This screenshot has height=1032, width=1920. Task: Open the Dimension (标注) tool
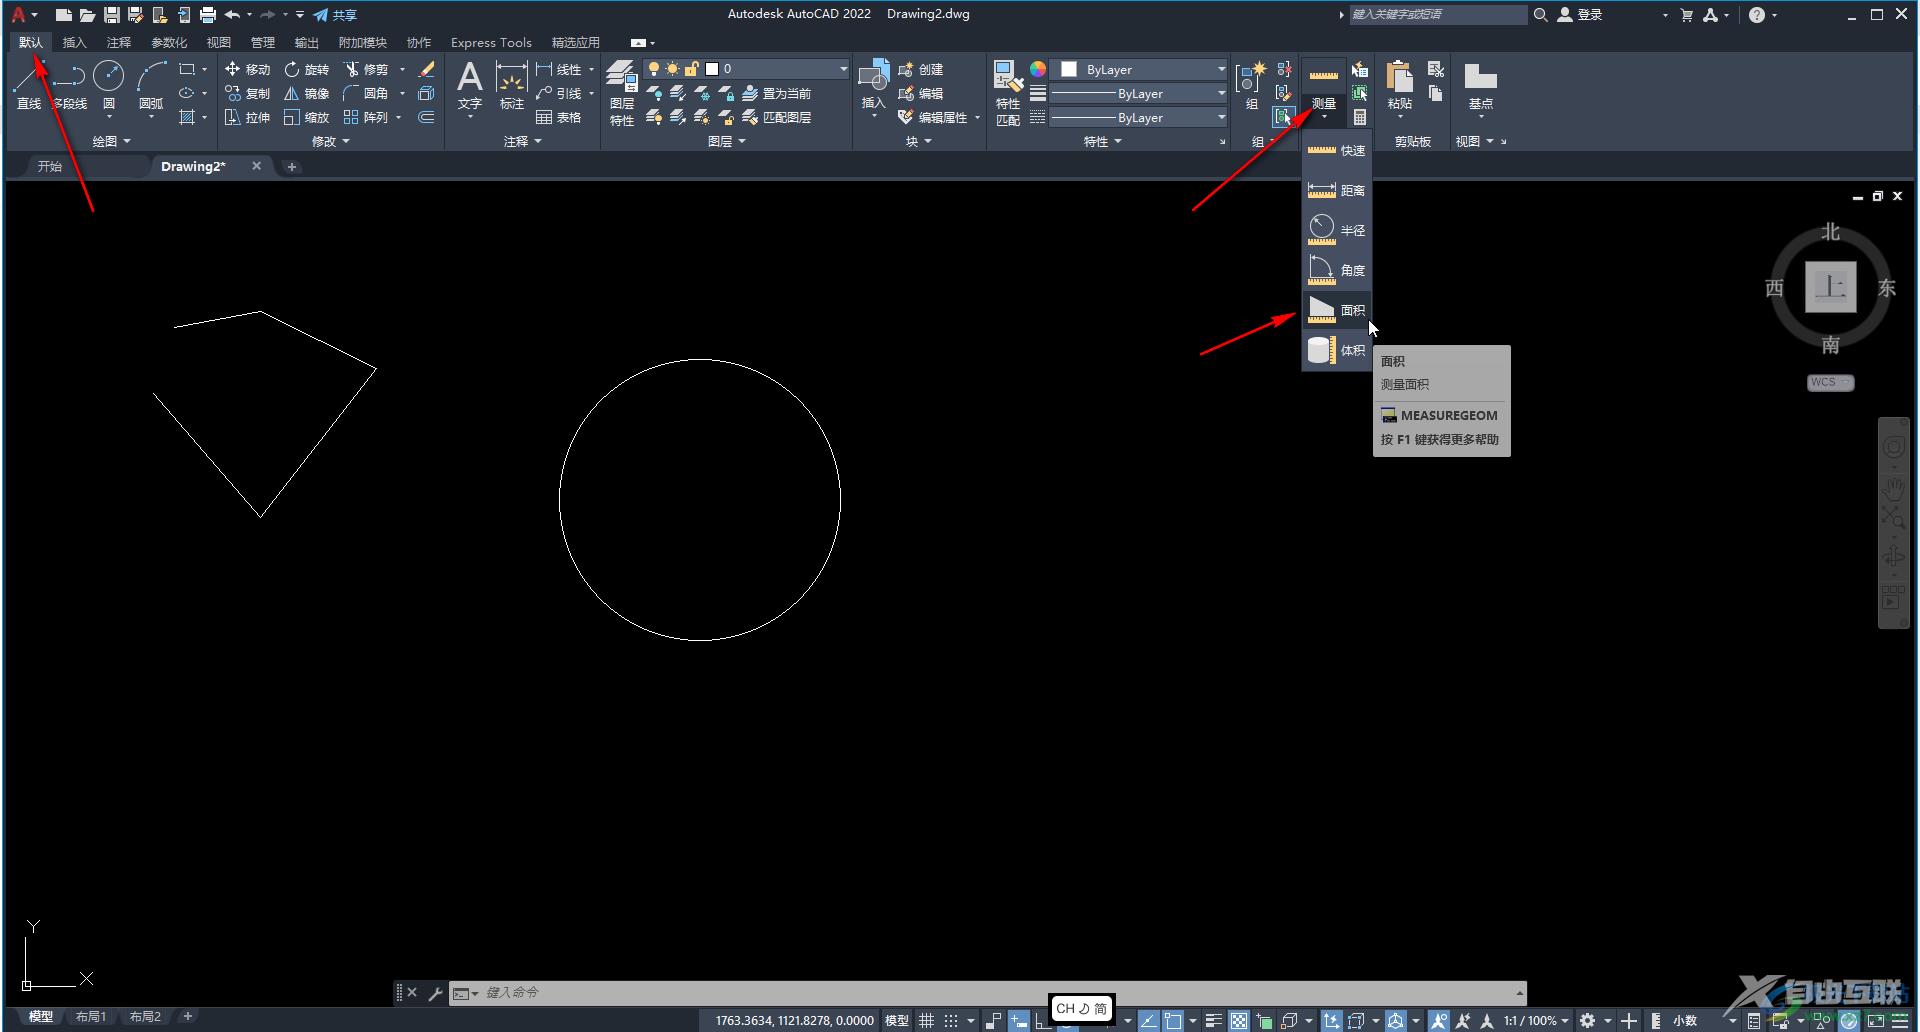tap(512, 84)
